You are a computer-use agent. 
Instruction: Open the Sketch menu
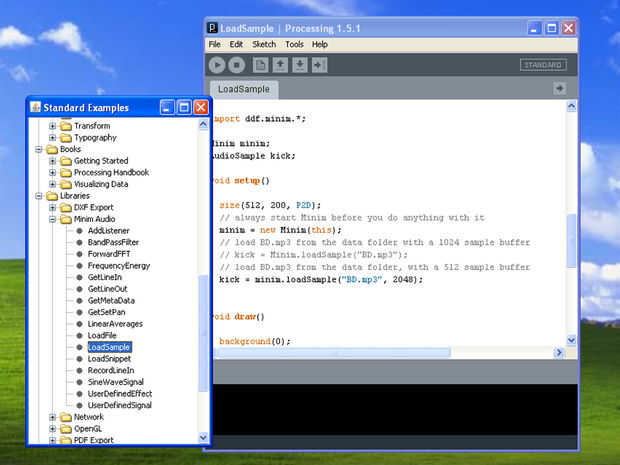264,45
